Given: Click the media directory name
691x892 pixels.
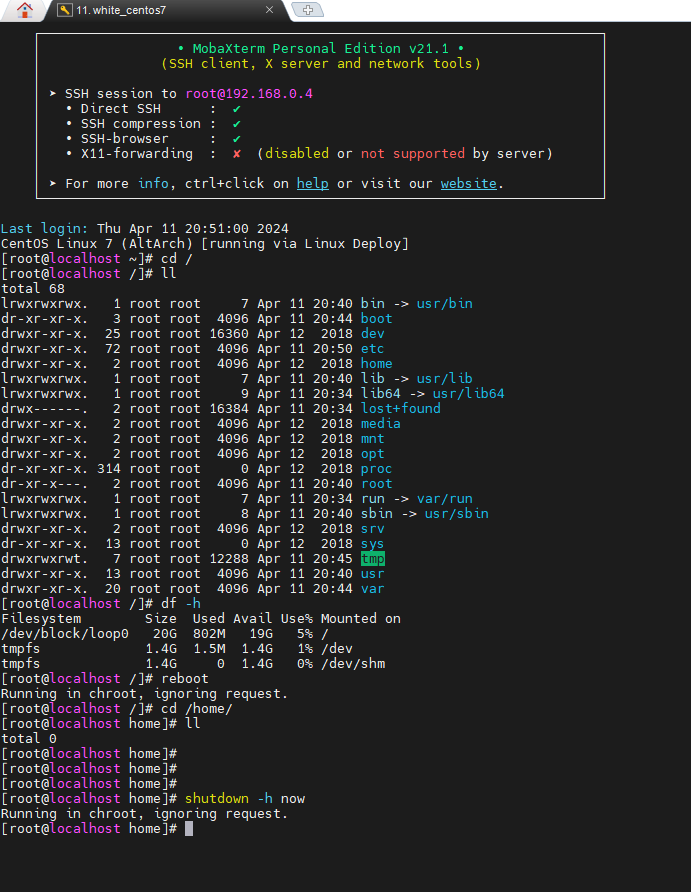Looking at the screenshot, I should coord(380,424).
